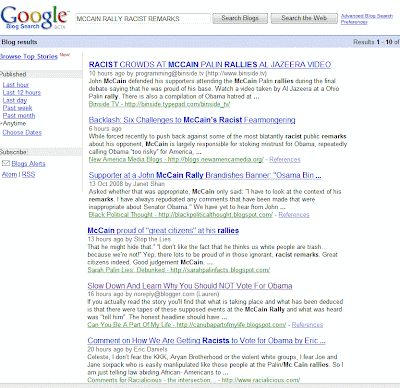Viewport: 400px width, 388px height.
Task: Click the 'Published' sidebar heading
Action: click(13, 74)
